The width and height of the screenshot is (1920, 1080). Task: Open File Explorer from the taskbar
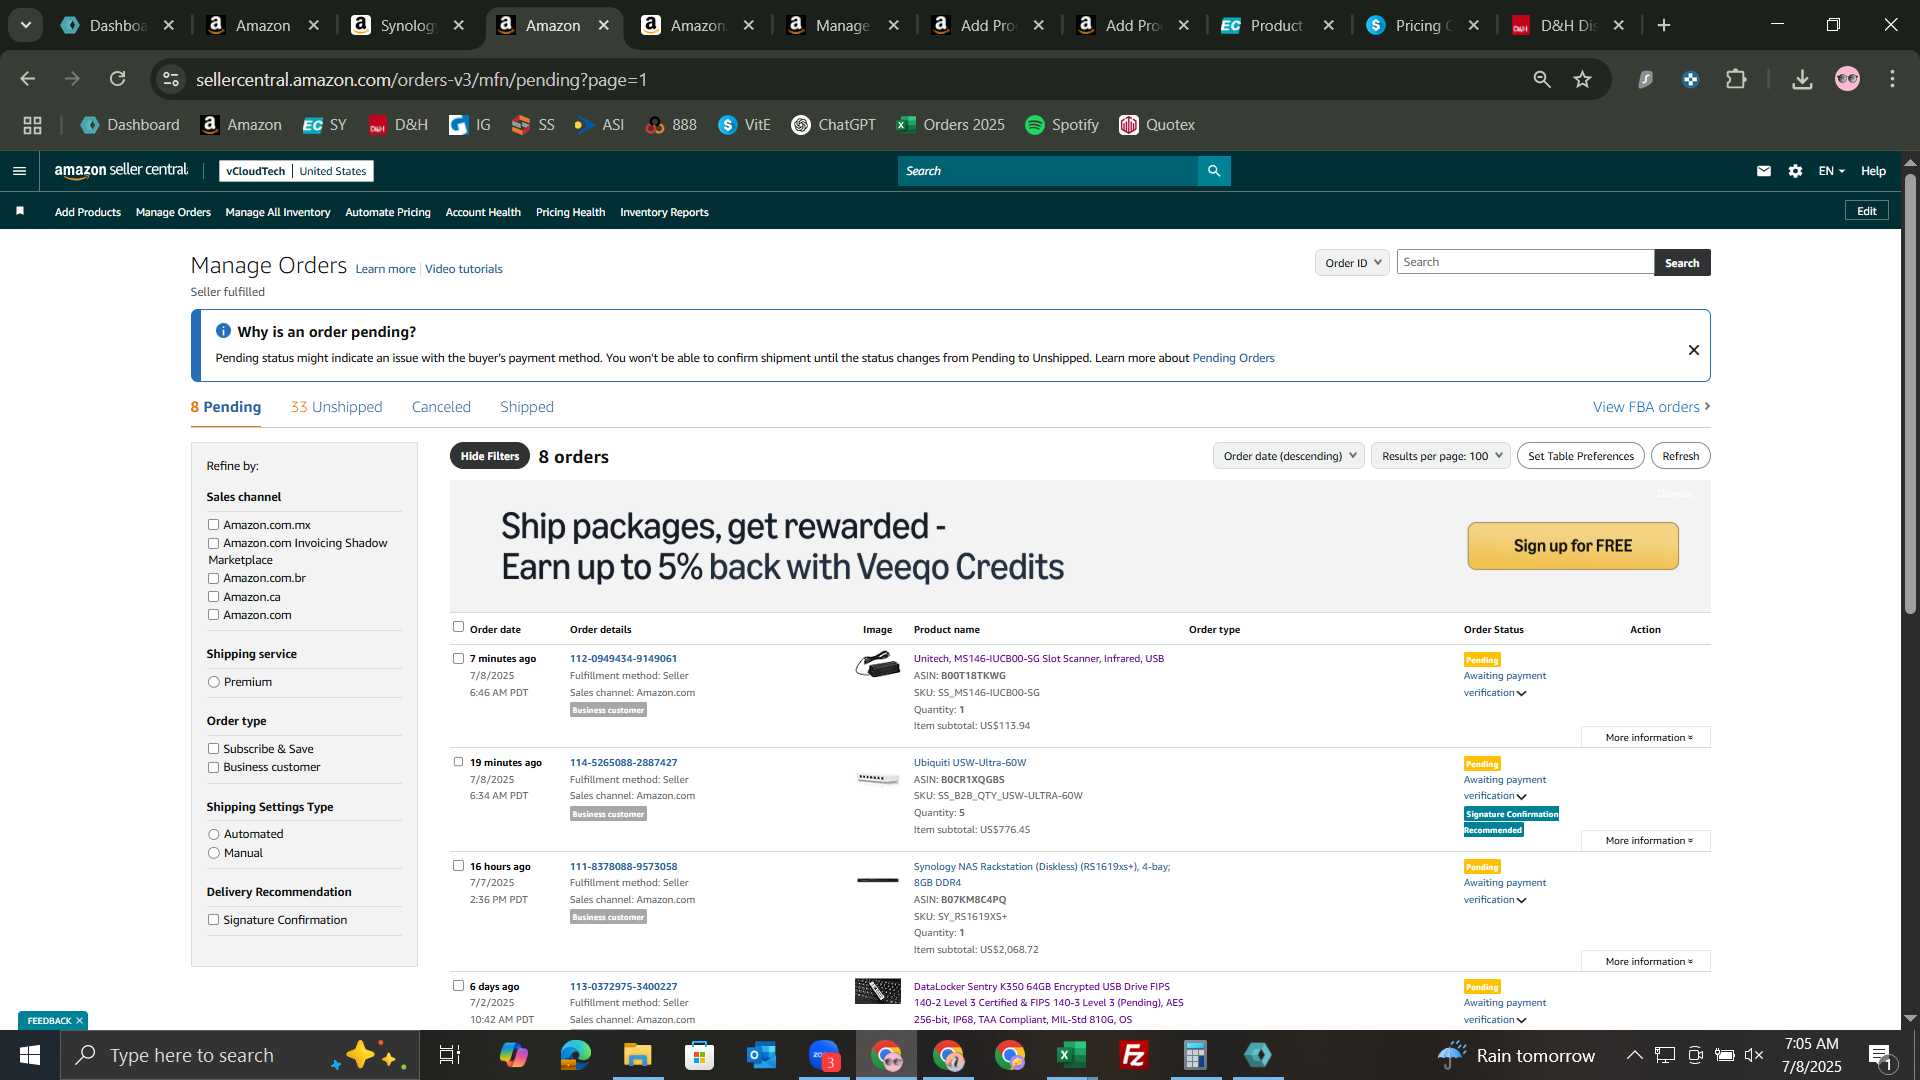[x=638, y=1055]
